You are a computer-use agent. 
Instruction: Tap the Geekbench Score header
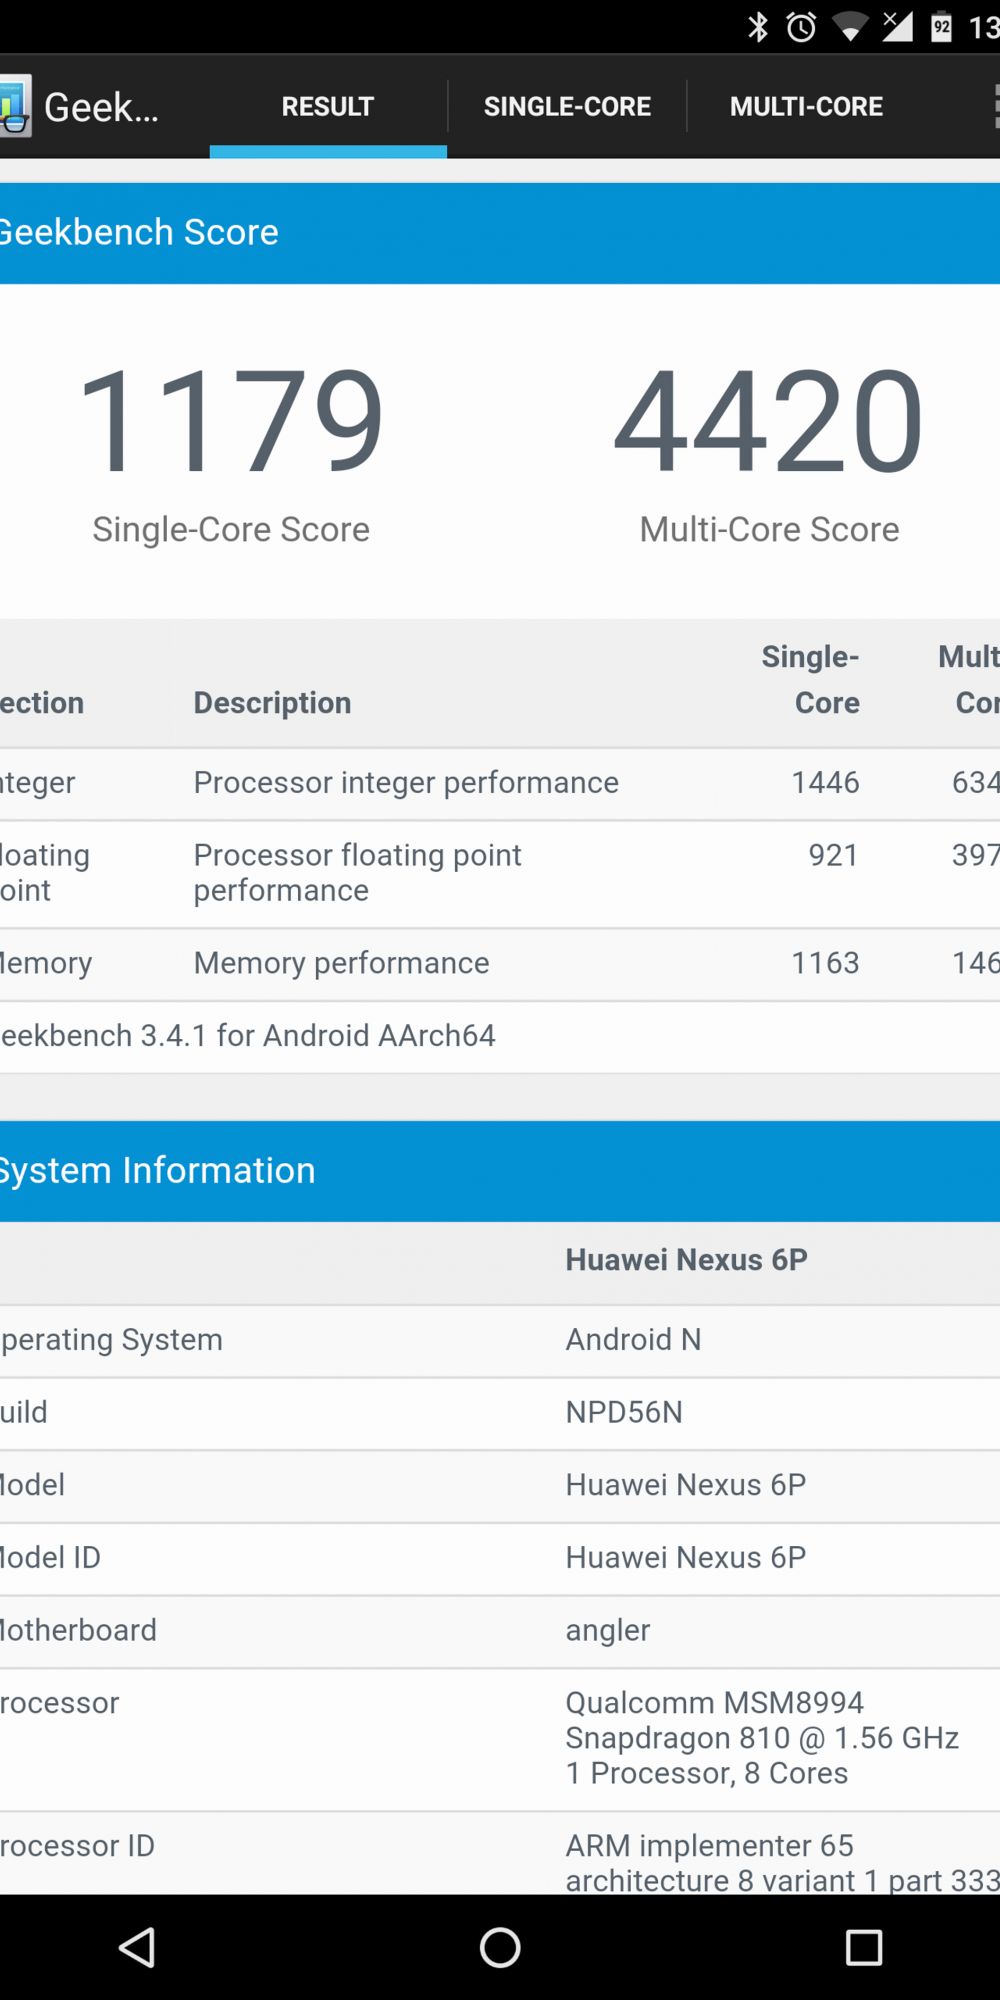click(x=500, y=232)
